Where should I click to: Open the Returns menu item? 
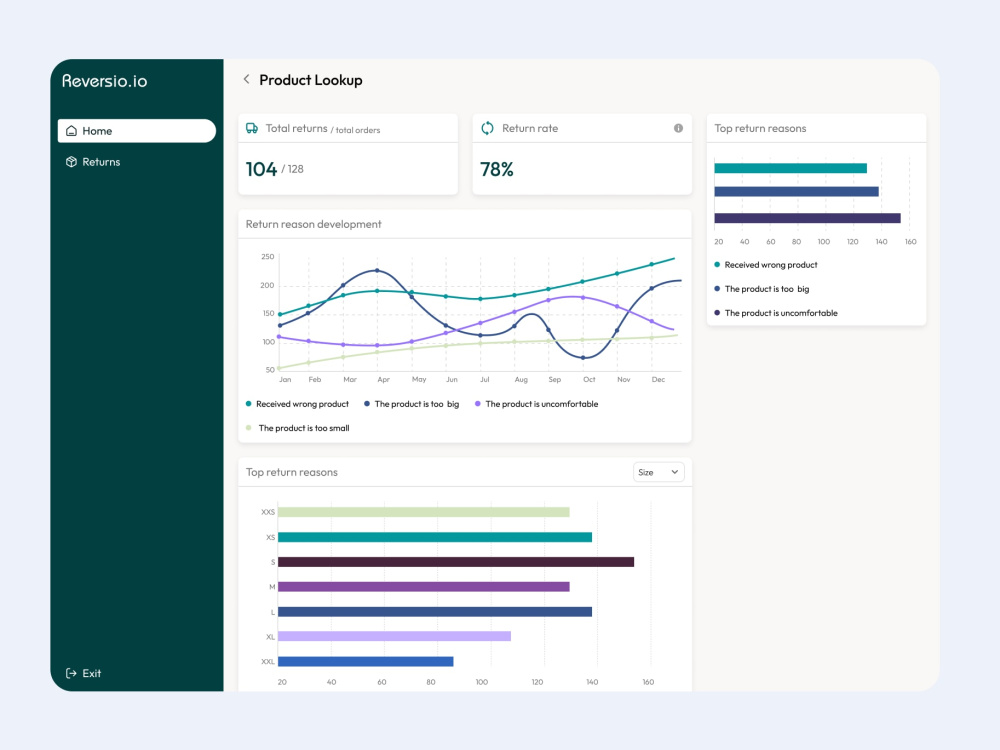coord(136,162)
